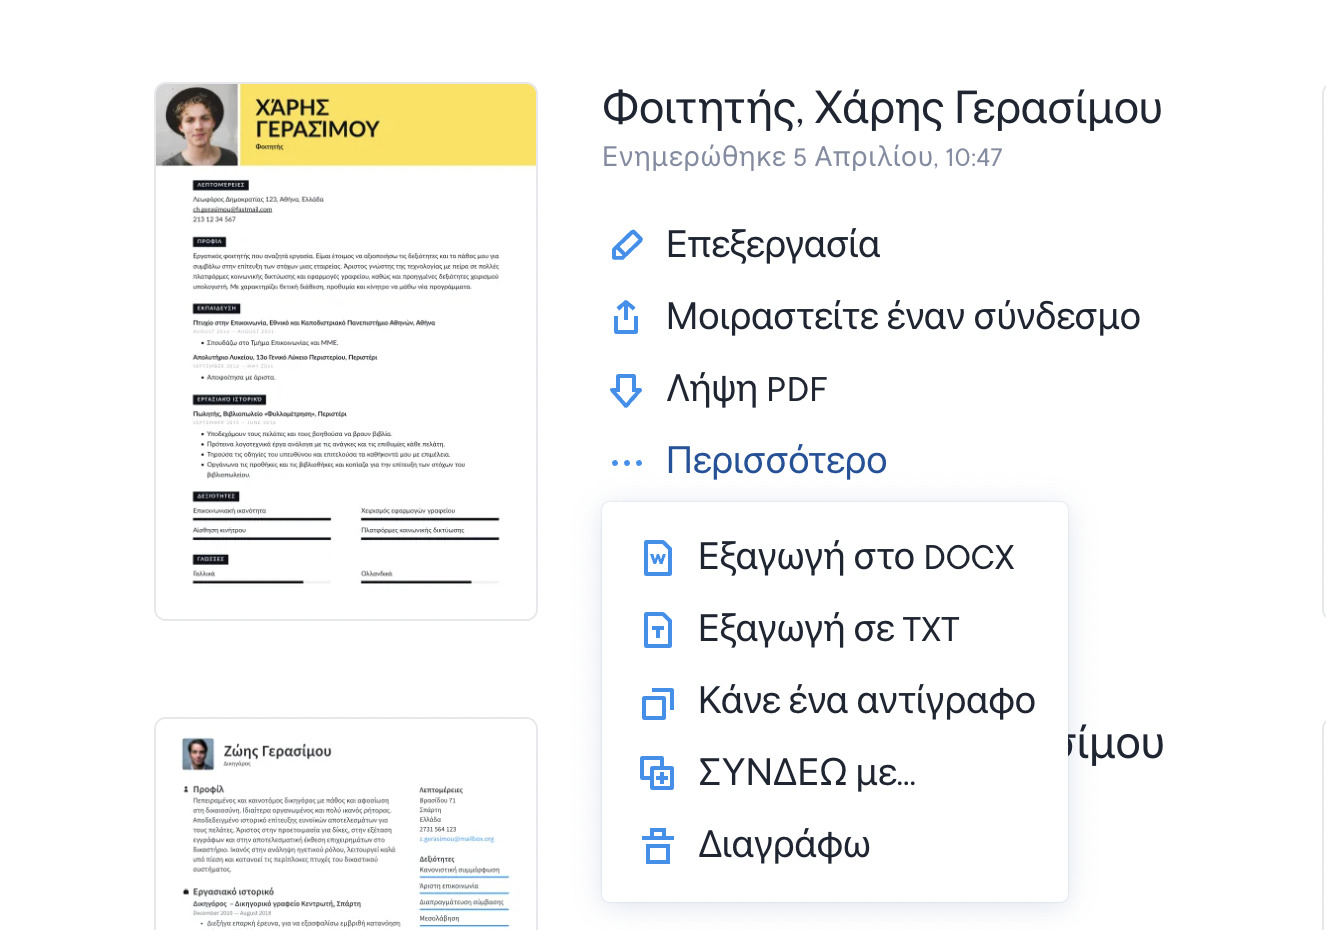Click the pencil edit icon
The image size is (1326, 930).
tap(626, 245)
